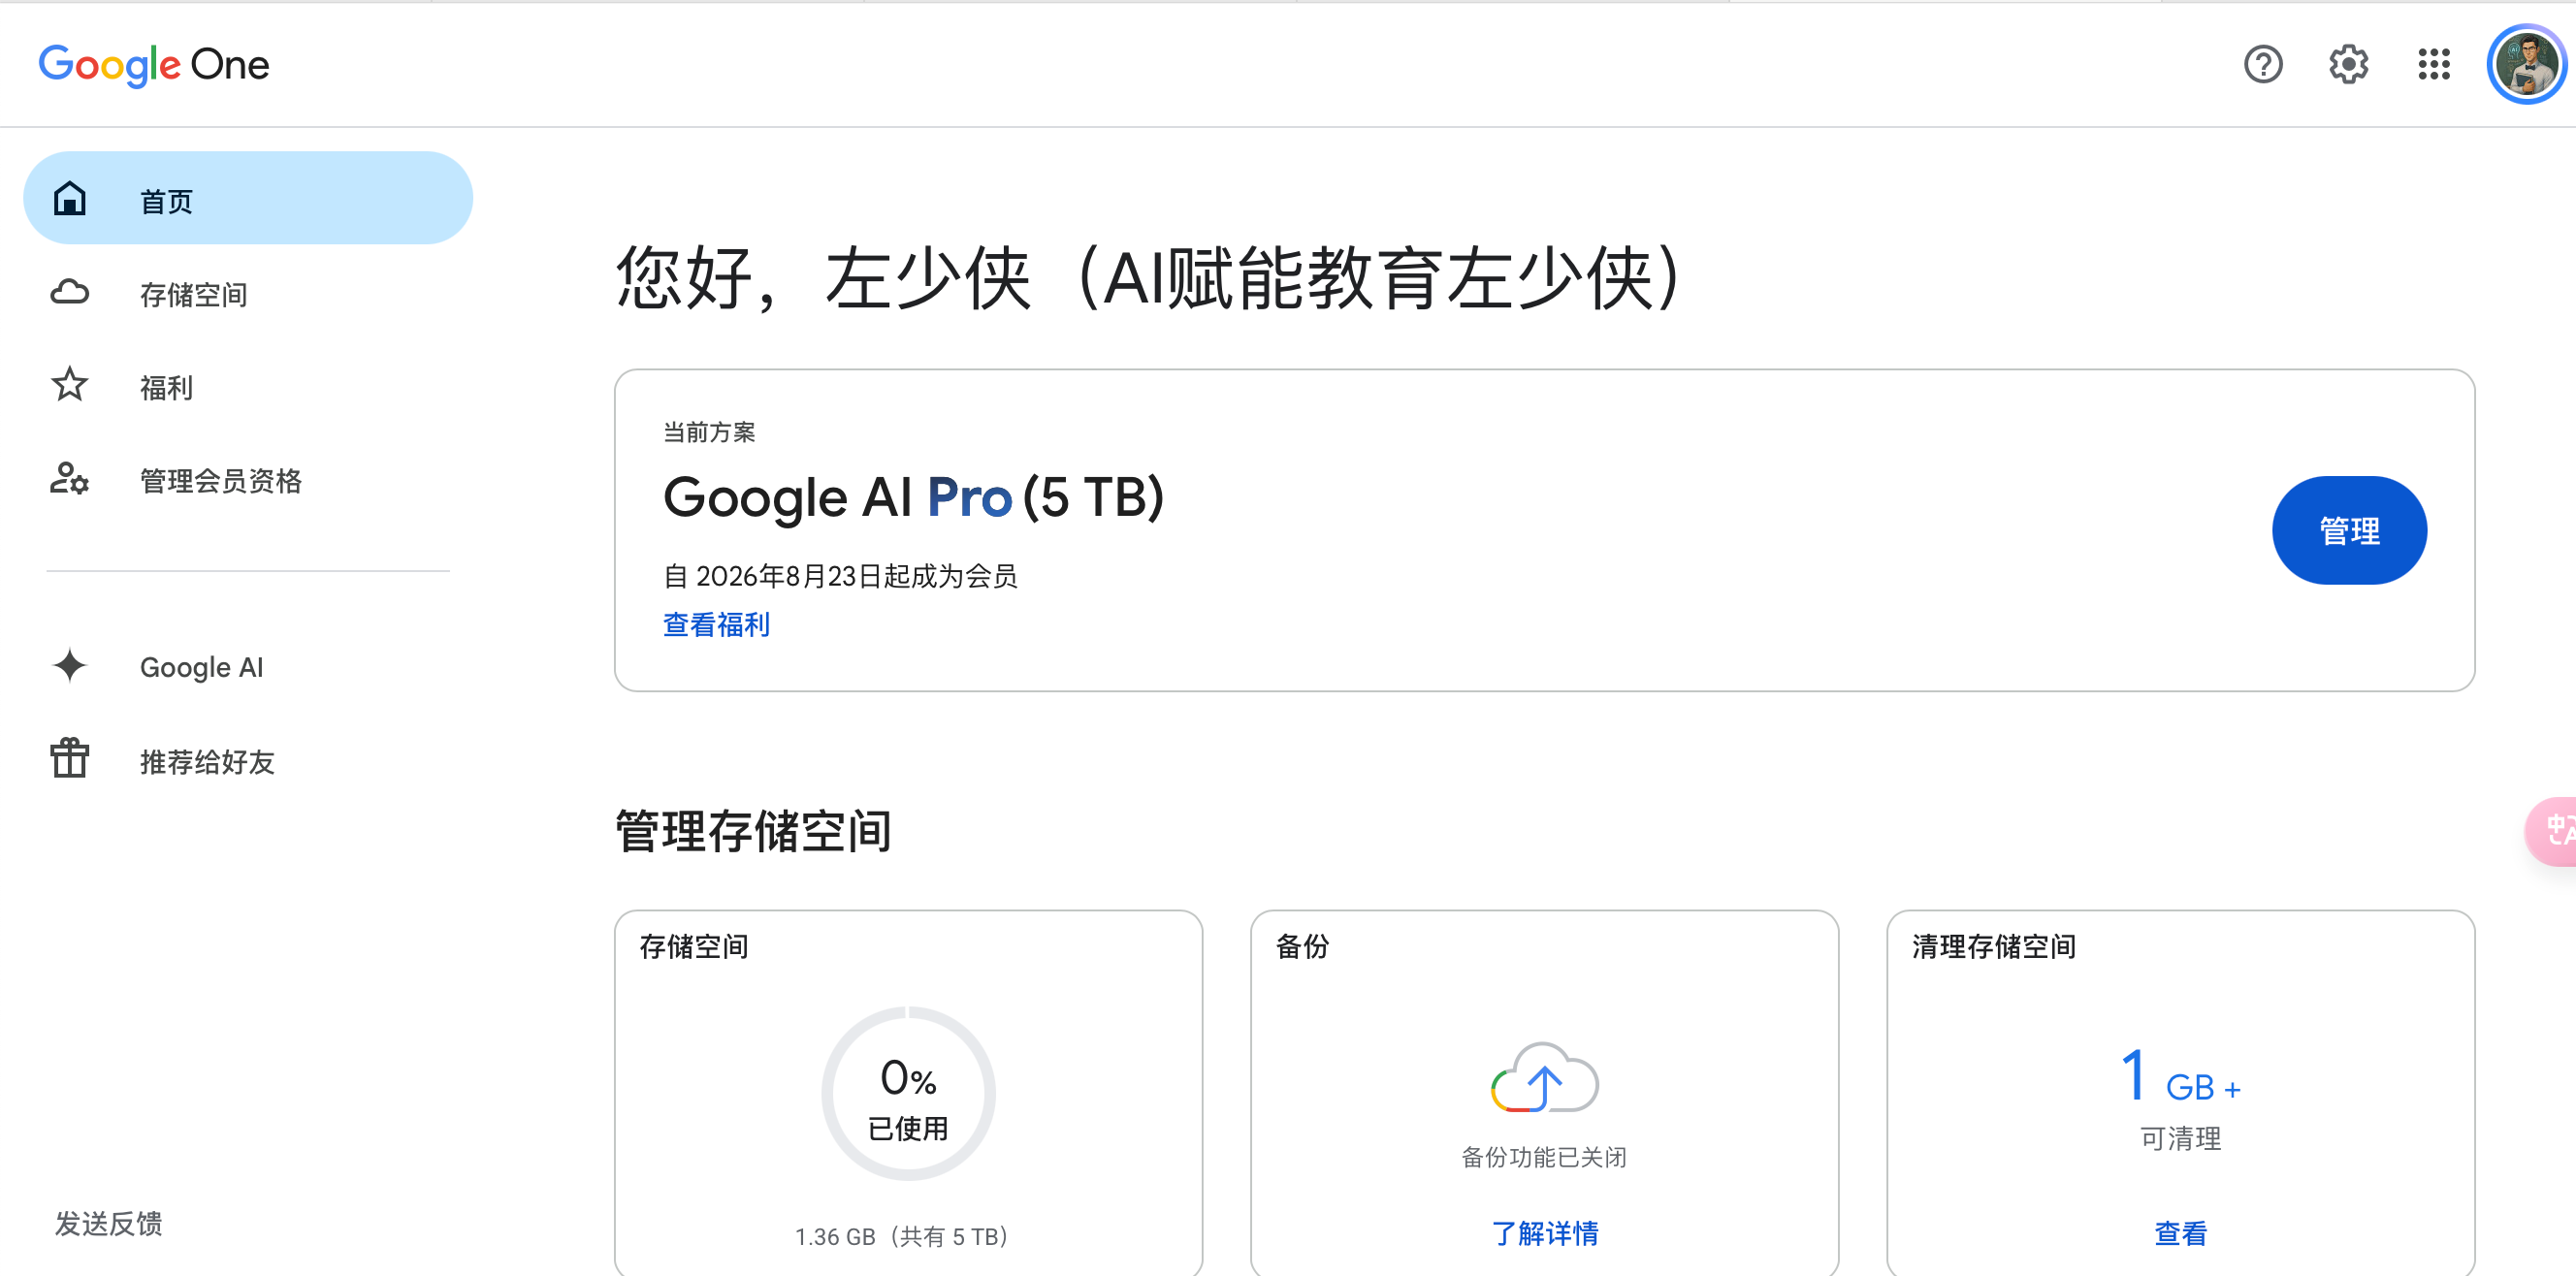Screen dimensions: 2576x1276
Task: Click the backup cloud upload illustration
Action: [x=1544, y=1077]
